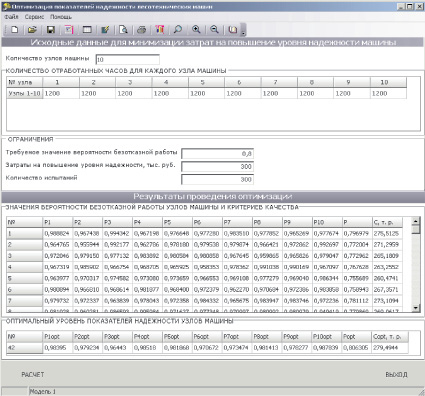Click the P1 column header in results

click(x=58, y=222)
